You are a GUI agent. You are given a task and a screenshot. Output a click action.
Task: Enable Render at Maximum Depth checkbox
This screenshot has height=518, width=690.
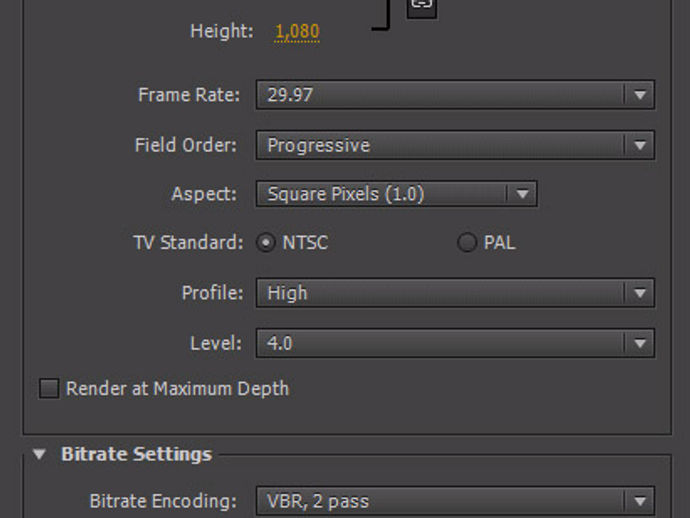point(49,389)
